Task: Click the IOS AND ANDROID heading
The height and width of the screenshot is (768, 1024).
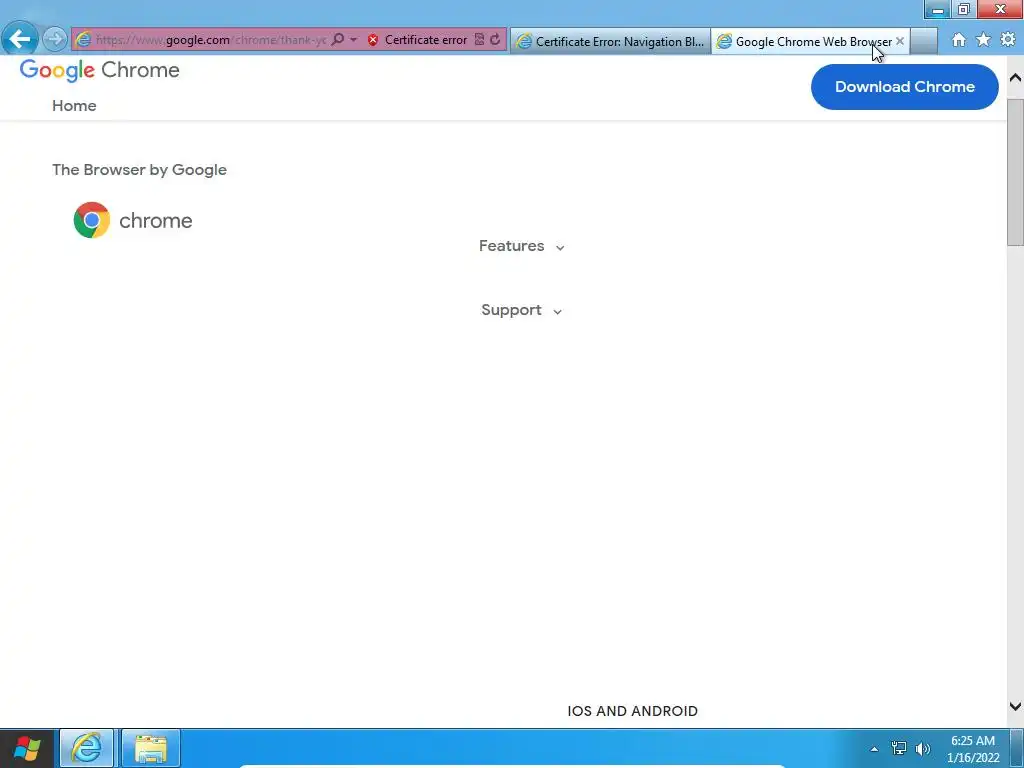Action: [x=632, y=711]
